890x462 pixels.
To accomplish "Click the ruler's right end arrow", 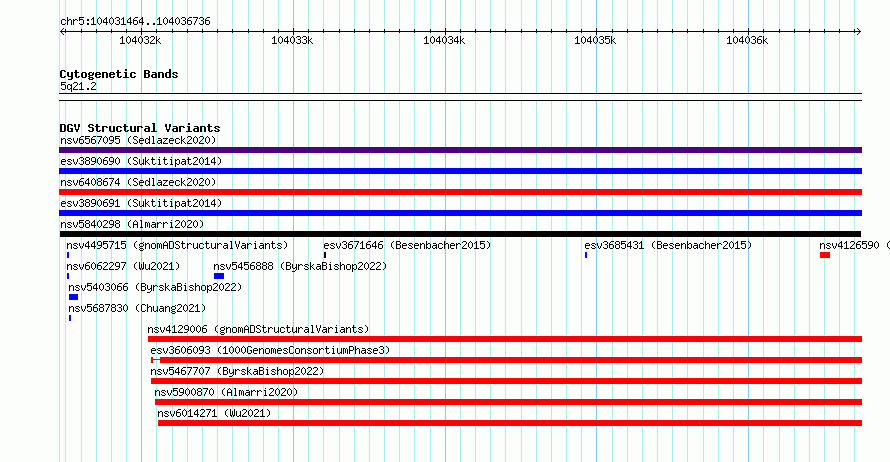I will point(858,32).
